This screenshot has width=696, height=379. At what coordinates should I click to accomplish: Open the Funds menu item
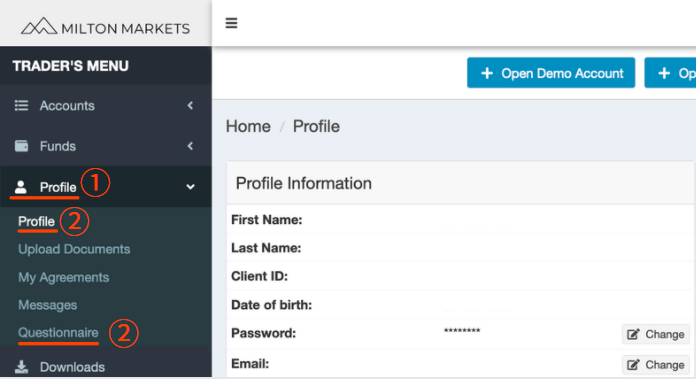[x=106, y=146]
